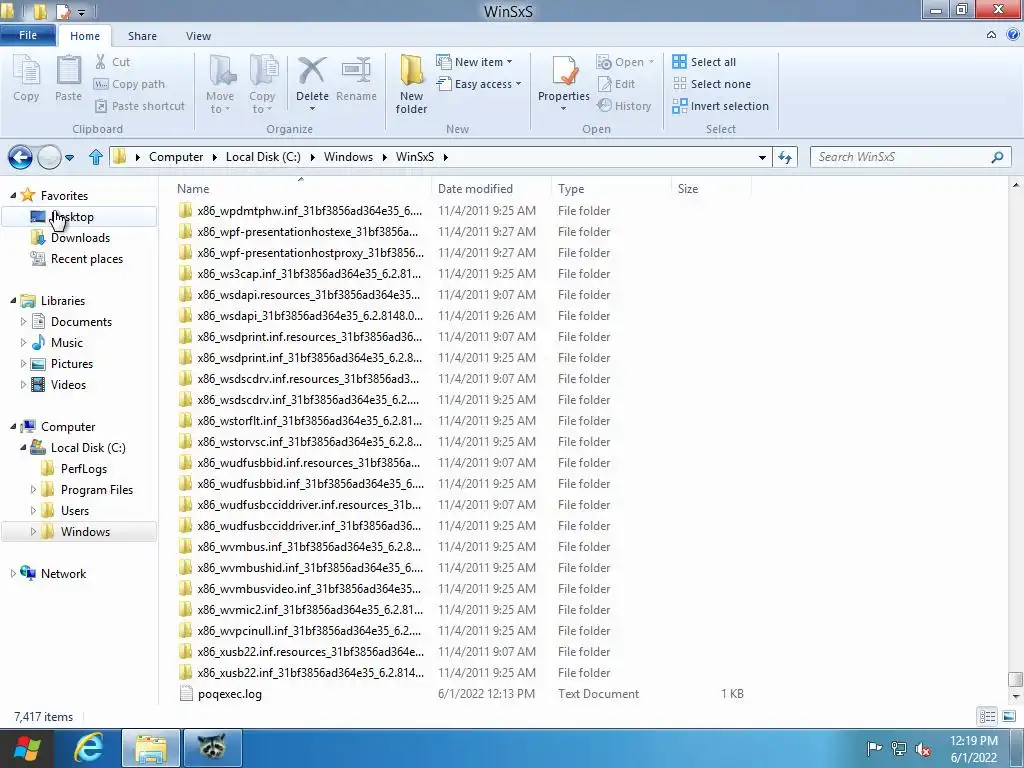Click the Rename icon

(x=356, y=71)
